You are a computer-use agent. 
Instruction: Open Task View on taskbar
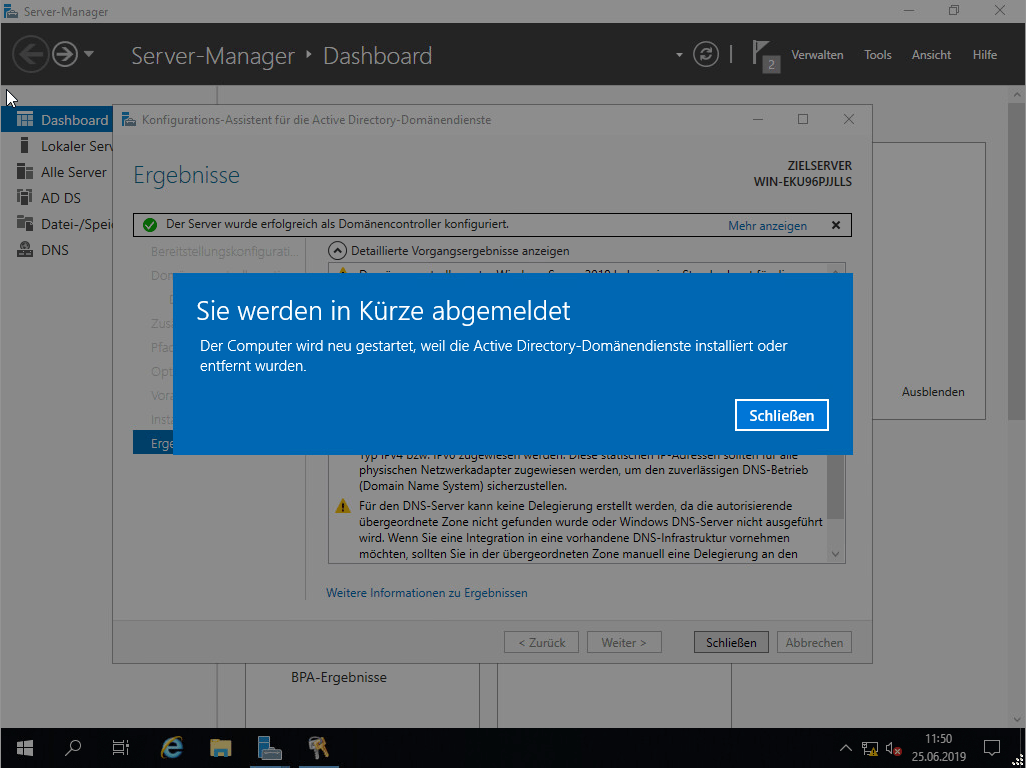click(x=120, y=747)
